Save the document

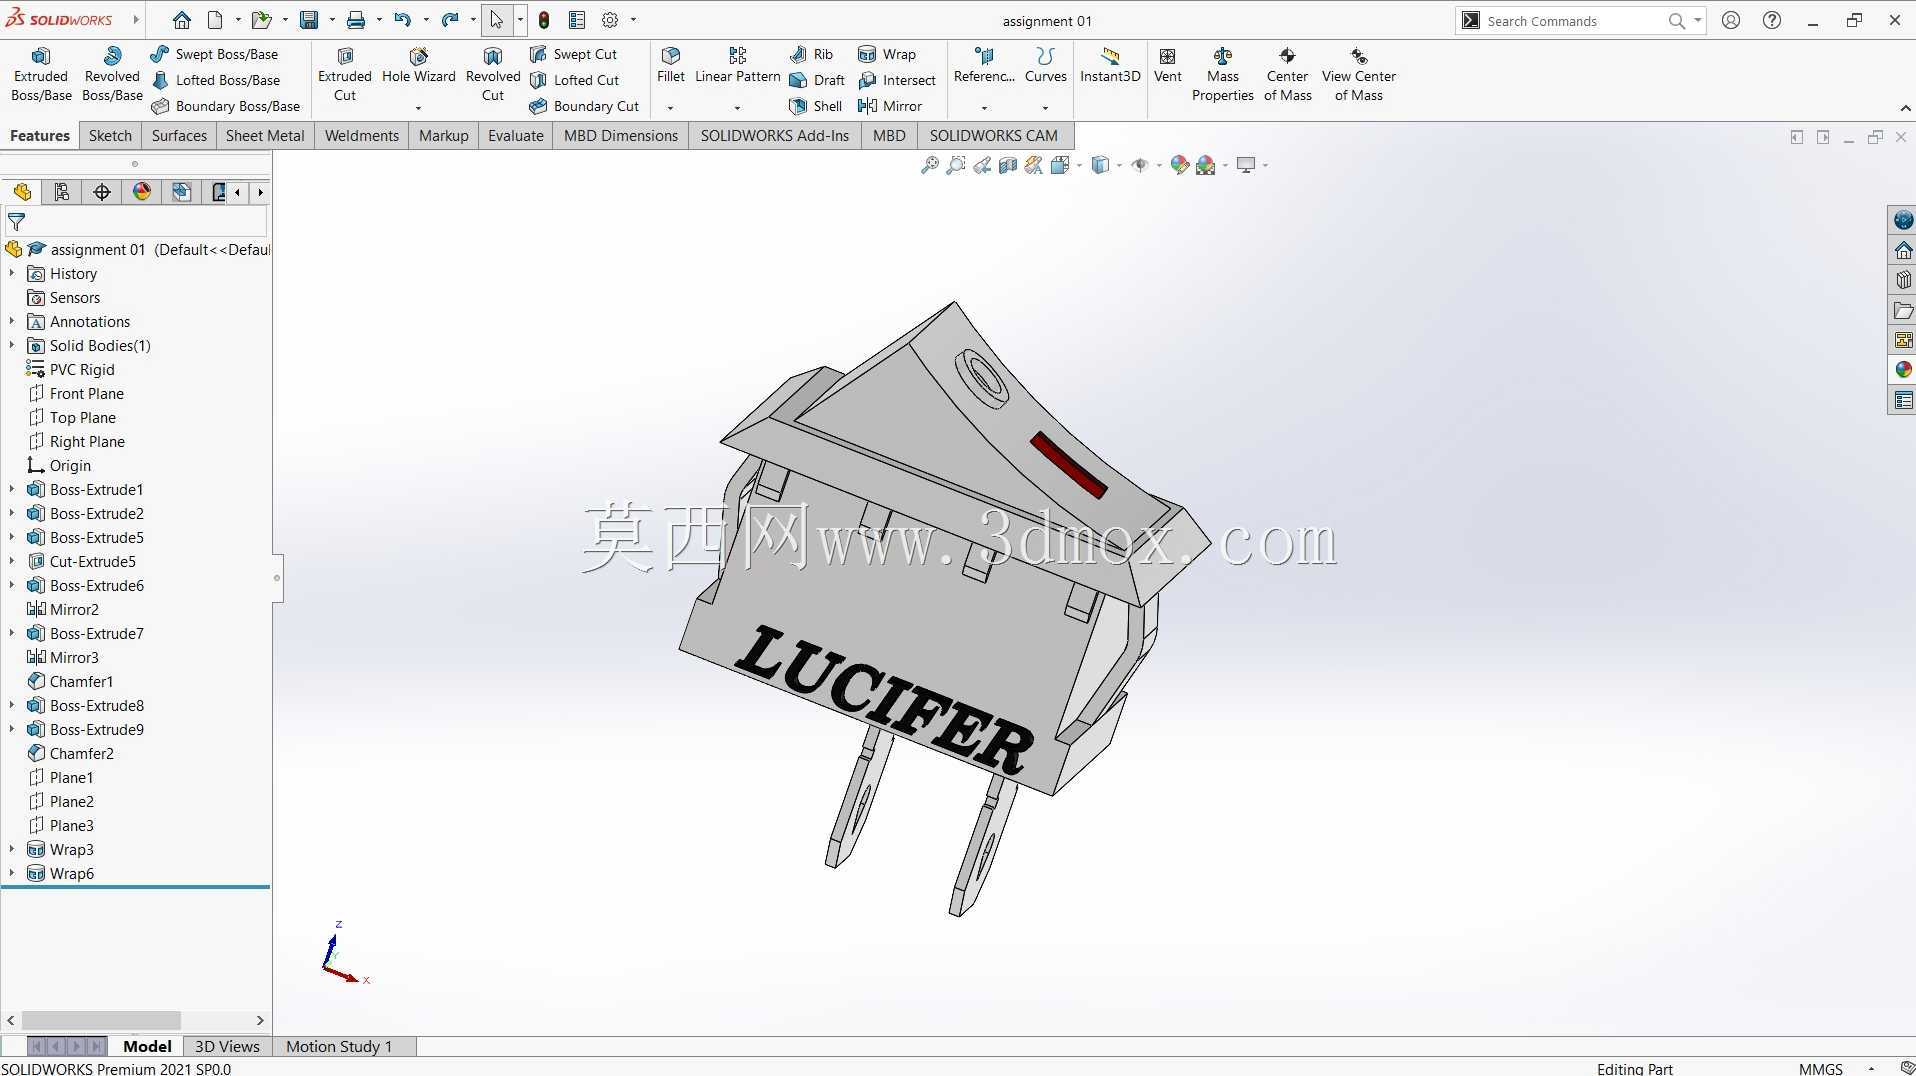coord(309,20)
